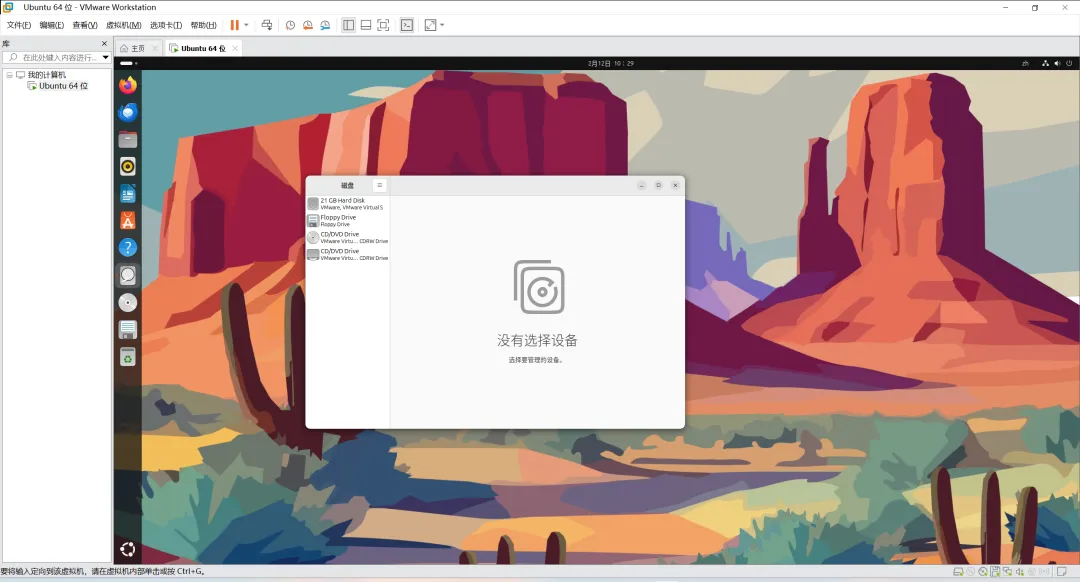The width and height of the screenshot is (1080, 582).
Task: Open Thunderbird mail from the dock
Action: (x=127, y=112)
